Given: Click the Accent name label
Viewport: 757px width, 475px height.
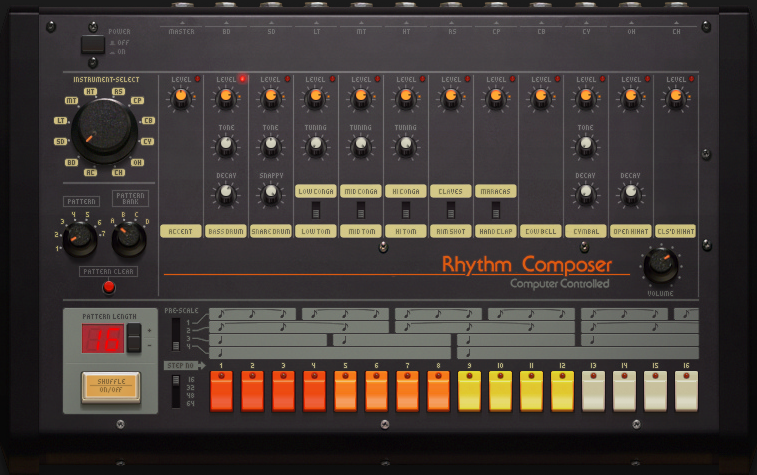Looking at the screenshot, I should 181,231.
